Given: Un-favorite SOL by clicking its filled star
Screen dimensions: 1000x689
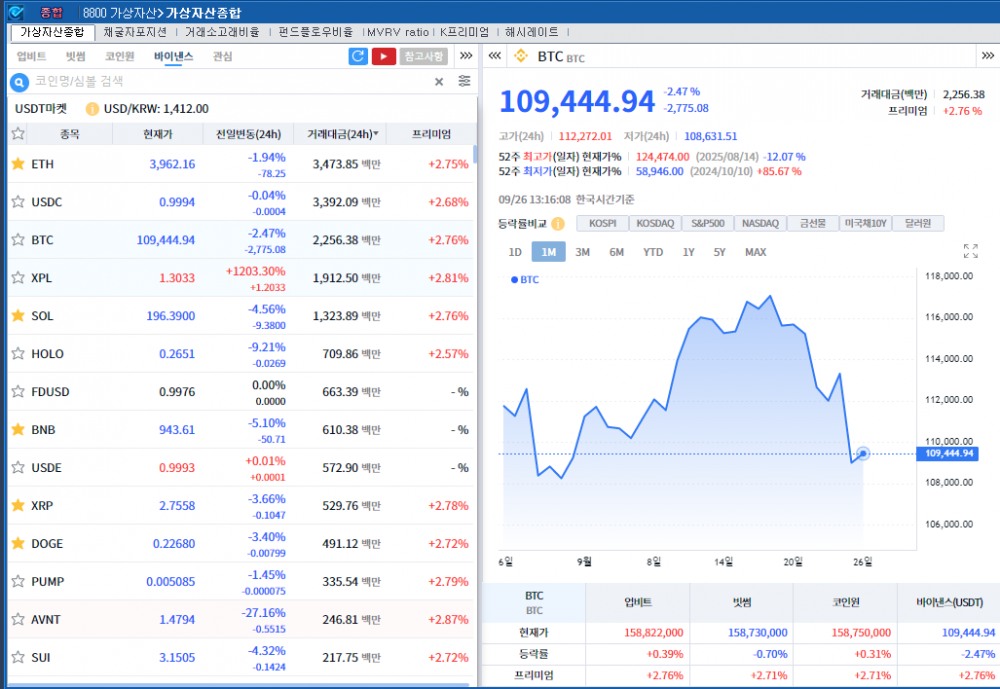Looking at the screenshot, I should [17, 315].
